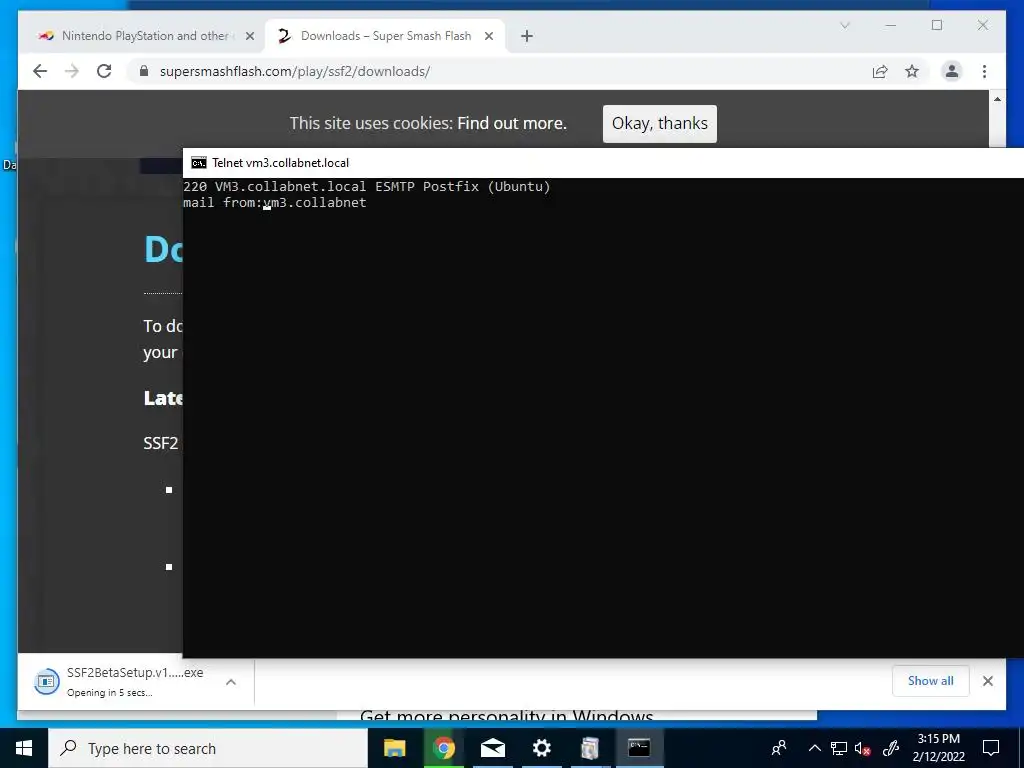Viewport: 1024px width, 768px height.
Task: Show all downloads in Chrome
Action: point(931,680)
